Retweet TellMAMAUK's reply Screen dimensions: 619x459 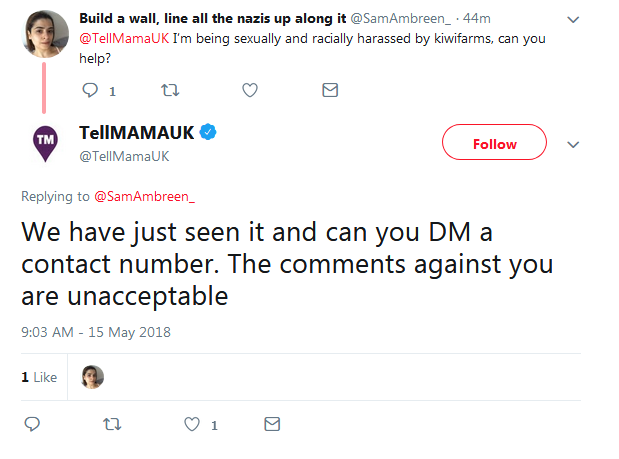(112, 424)
